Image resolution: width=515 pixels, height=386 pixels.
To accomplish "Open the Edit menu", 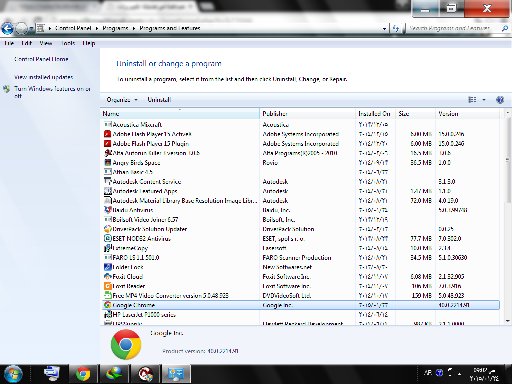I will coord(27,43).
